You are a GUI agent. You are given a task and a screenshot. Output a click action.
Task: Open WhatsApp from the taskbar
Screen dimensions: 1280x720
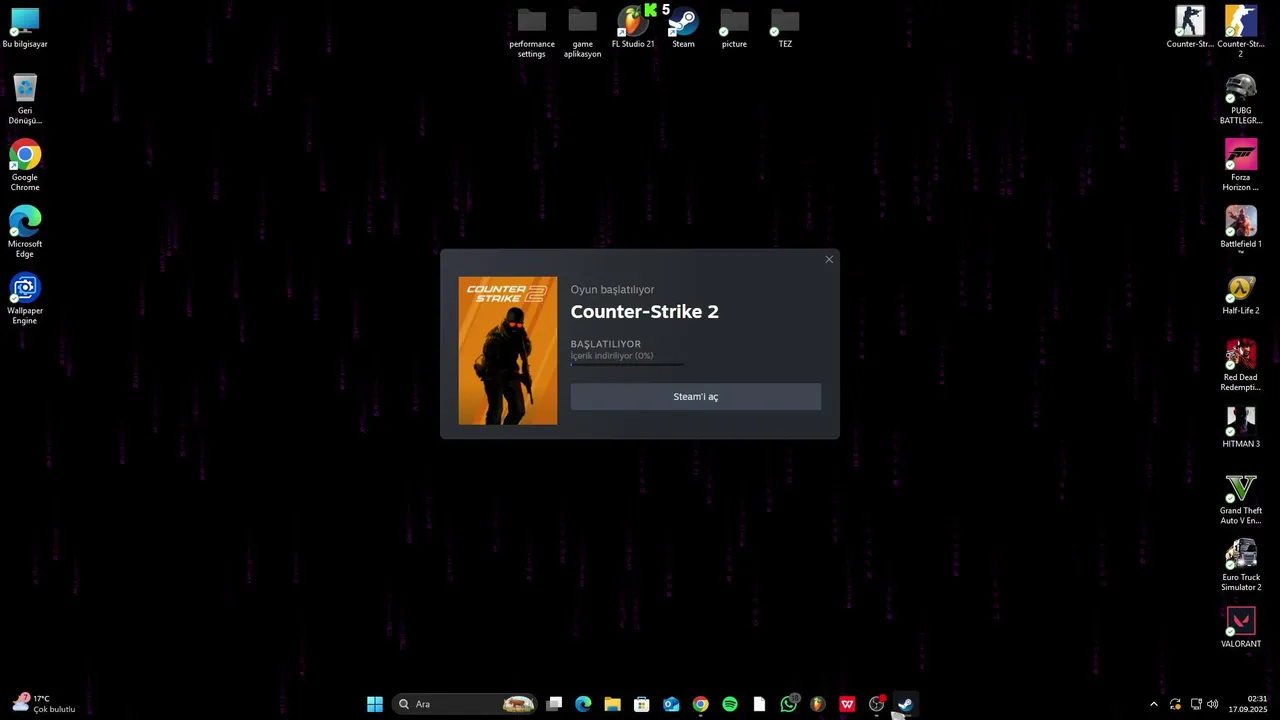tap(789, 704)
